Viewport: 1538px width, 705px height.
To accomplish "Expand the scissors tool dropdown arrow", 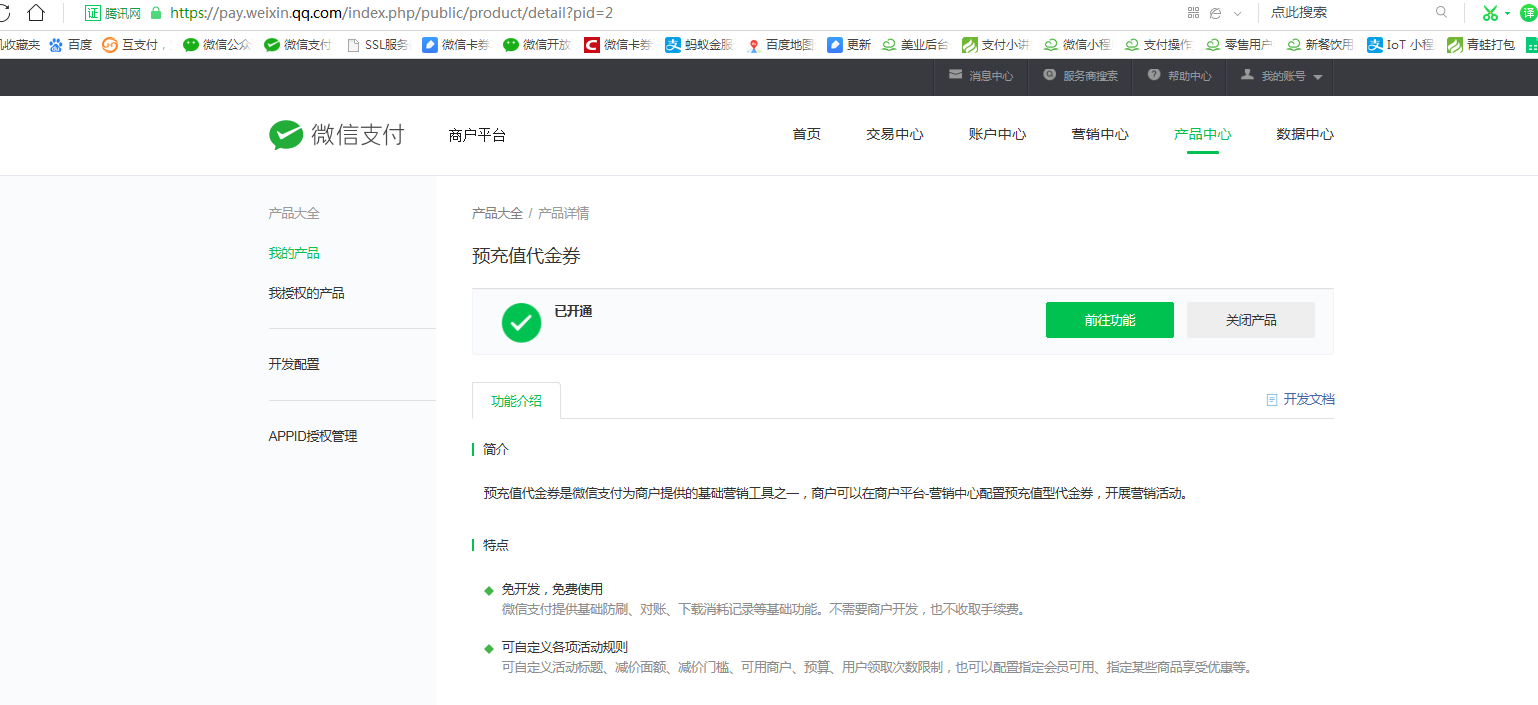I will point(1507,14).
